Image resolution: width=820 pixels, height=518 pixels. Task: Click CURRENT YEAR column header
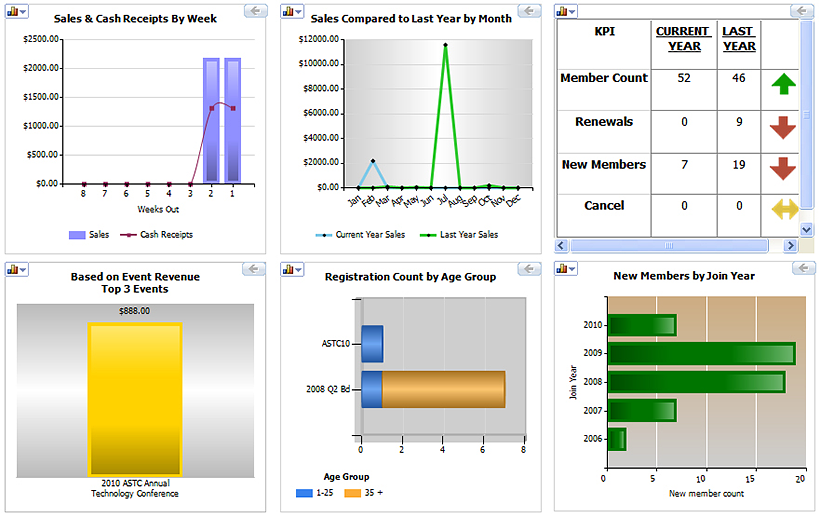(x=684, y=39)
